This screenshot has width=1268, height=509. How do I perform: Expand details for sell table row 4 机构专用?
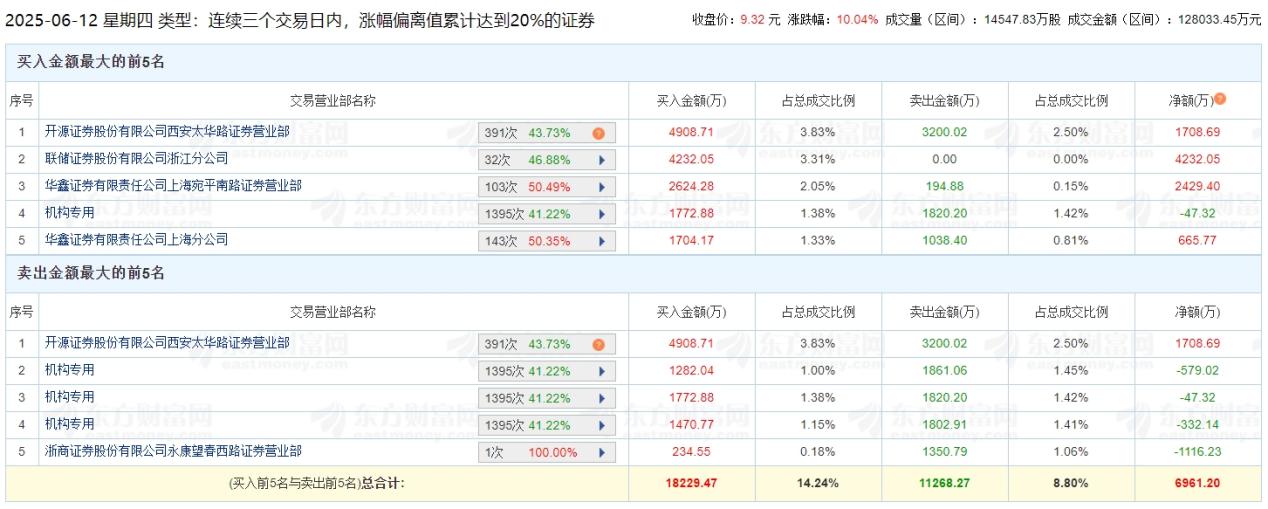[x=601, y=425]
